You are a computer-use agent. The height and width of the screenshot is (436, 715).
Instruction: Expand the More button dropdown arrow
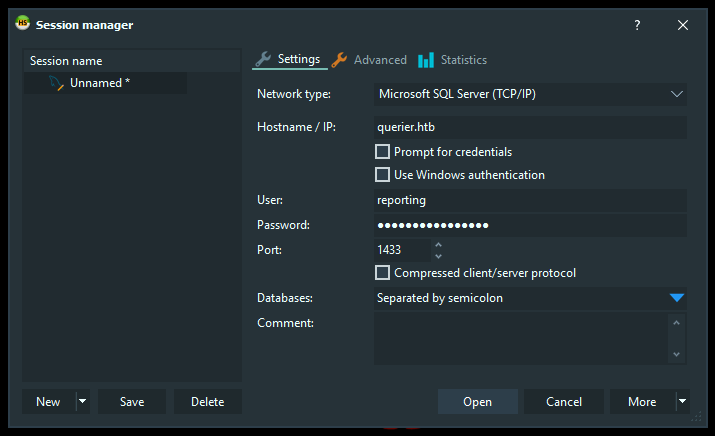pyautogui.click(x=682, y=402)
